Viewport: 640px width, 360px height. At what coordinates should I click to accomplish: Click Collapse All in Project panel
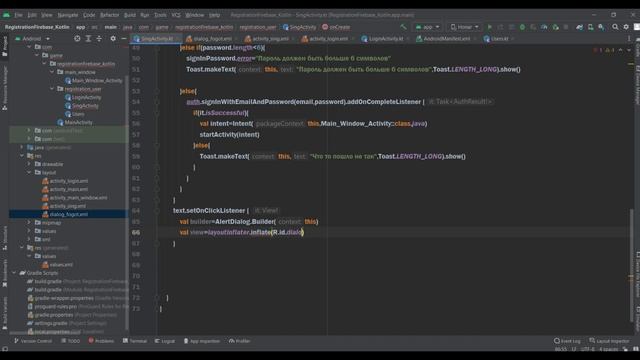[x=99, y=38]
